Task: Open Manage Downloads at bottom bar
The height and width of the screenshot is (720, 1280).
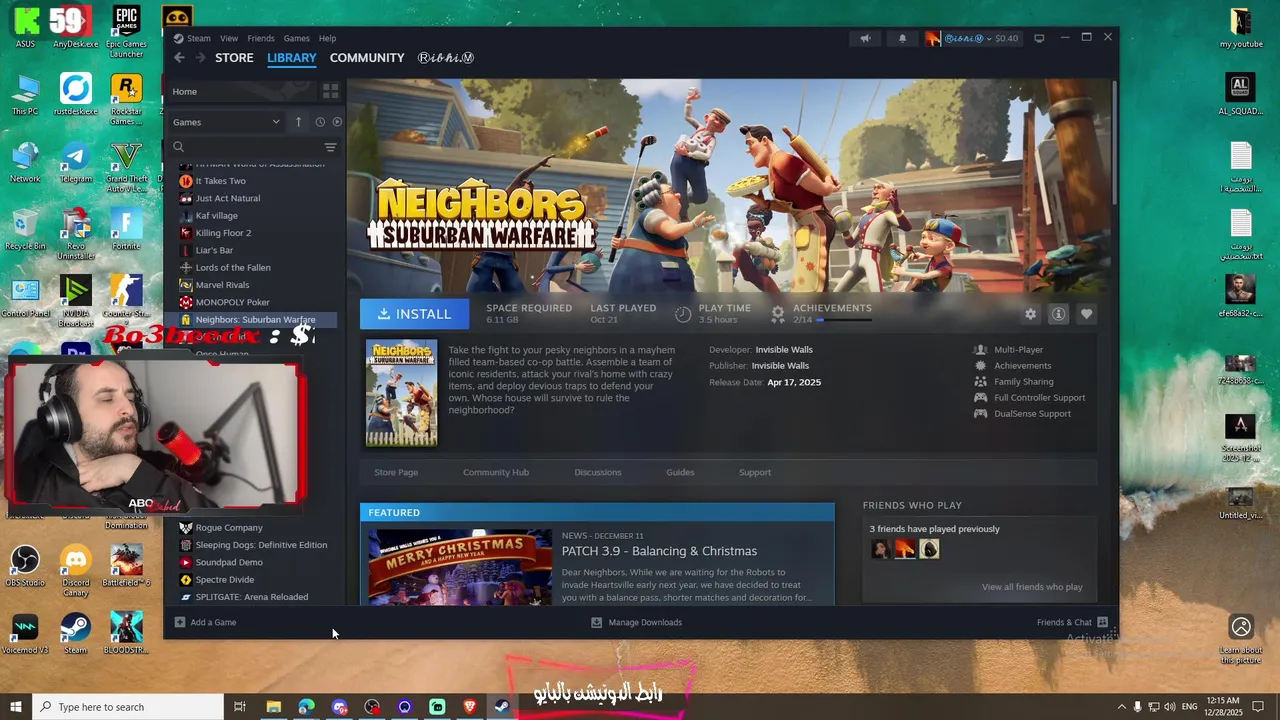Action: [x=636, y=622]
